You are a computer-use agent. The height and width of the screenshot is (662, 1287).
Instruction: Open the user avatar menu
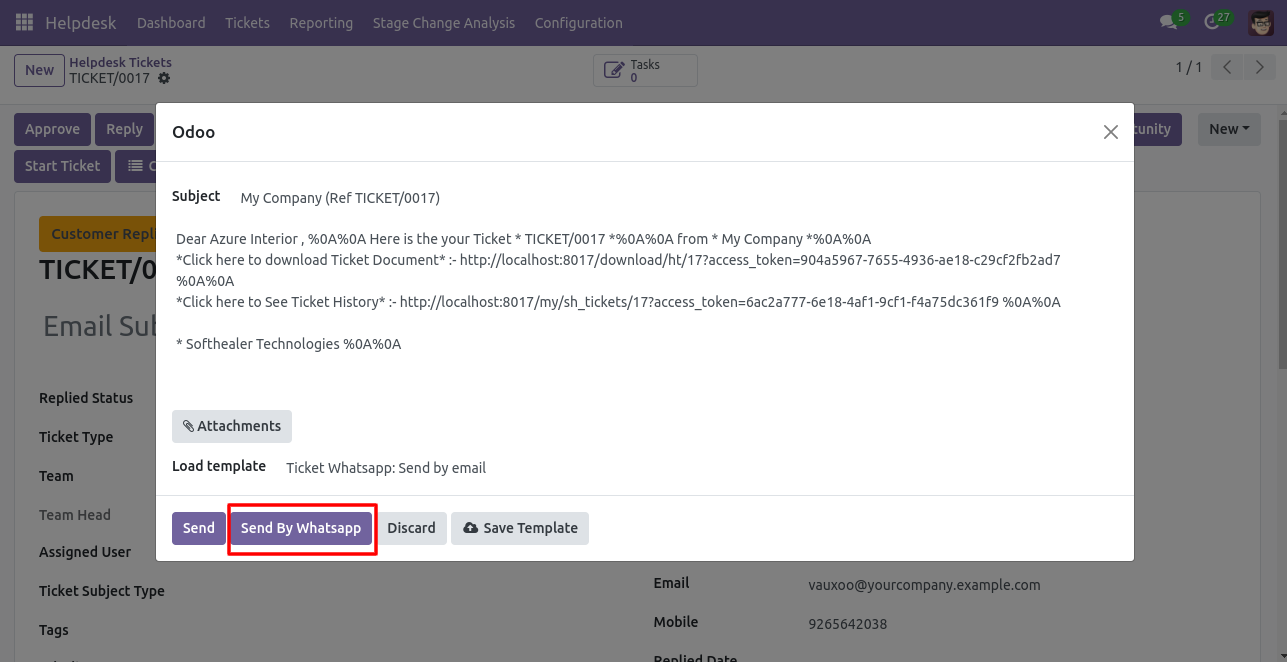click(1261, 22)
